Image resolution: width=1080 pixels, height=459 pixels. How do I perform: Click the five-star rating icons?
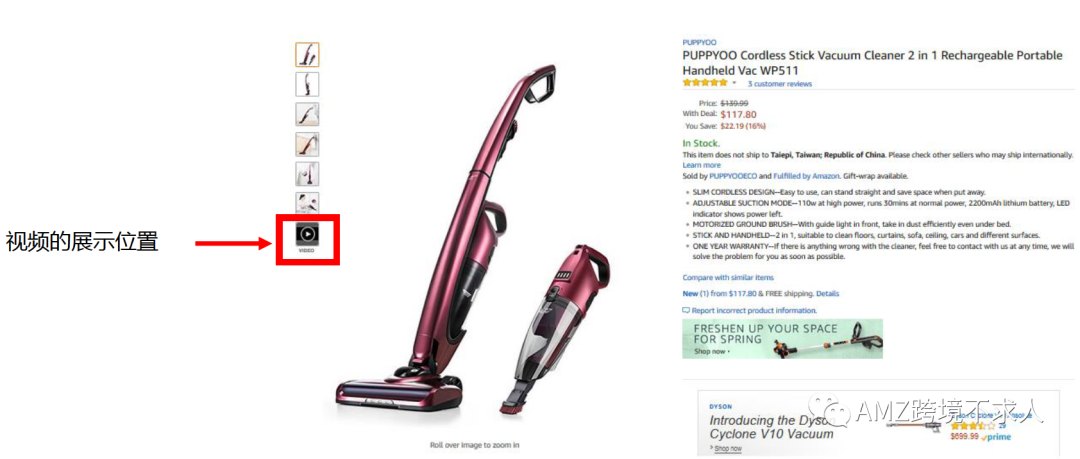pos(705,83)
